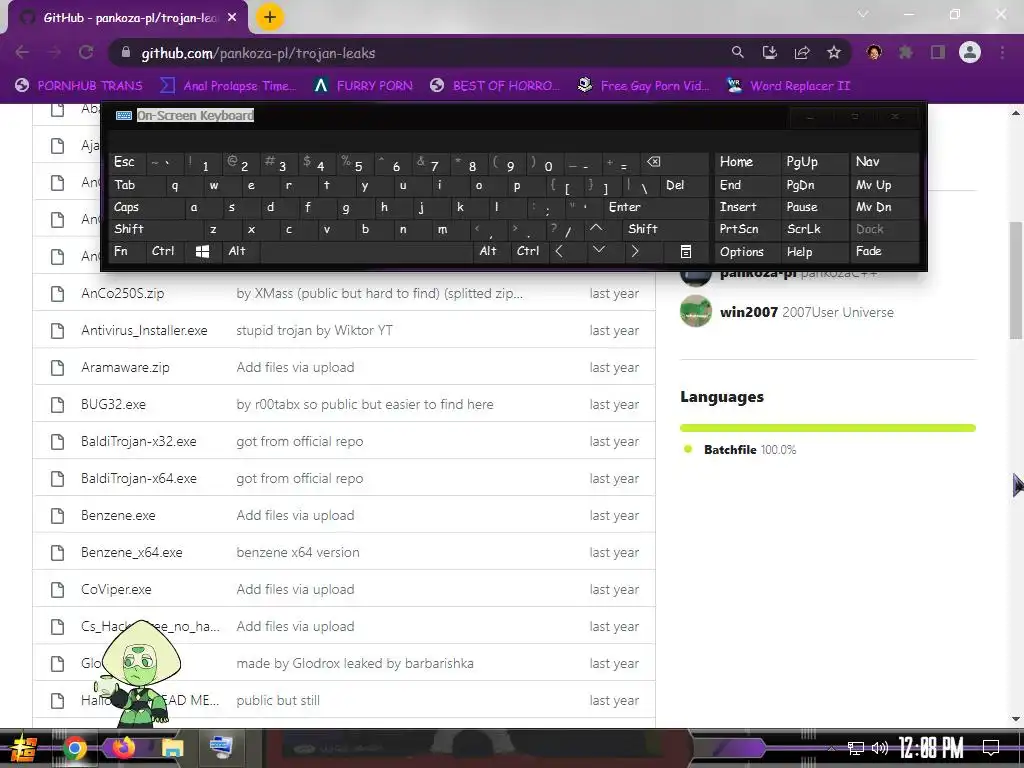Image resolution: width=1024 pixels, height=768 pixels.
Task: Click the Batchfile language bar
Action: click(x=827, y=428)
